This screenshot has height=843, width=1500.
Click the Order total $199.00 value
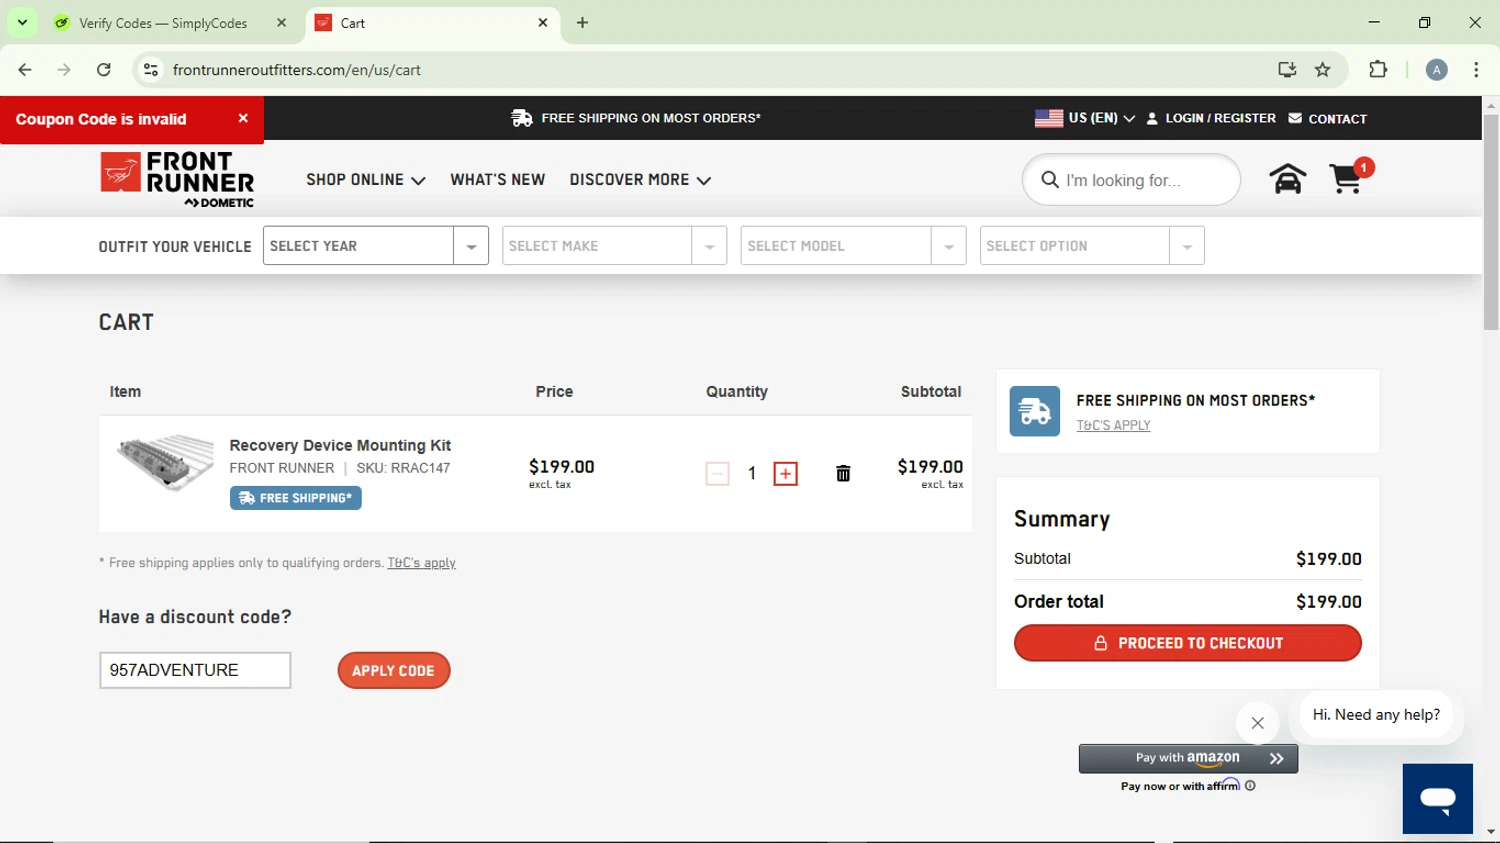(1328, 602)
